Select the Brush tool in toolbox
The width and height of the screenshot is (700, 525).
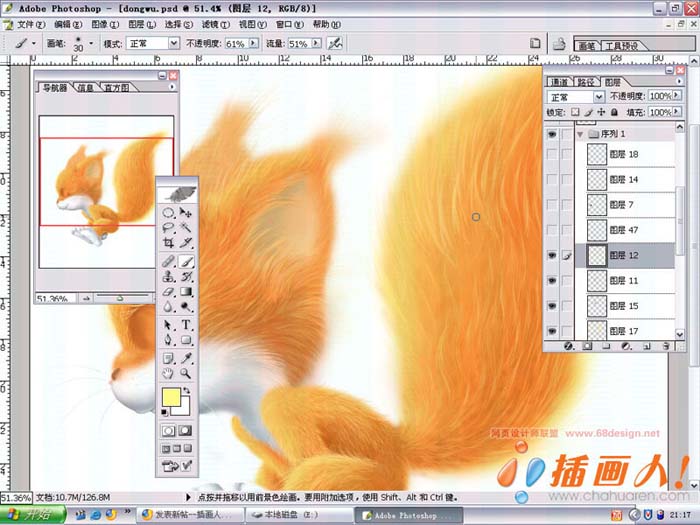pyautogui.click(x=186, y=261)
